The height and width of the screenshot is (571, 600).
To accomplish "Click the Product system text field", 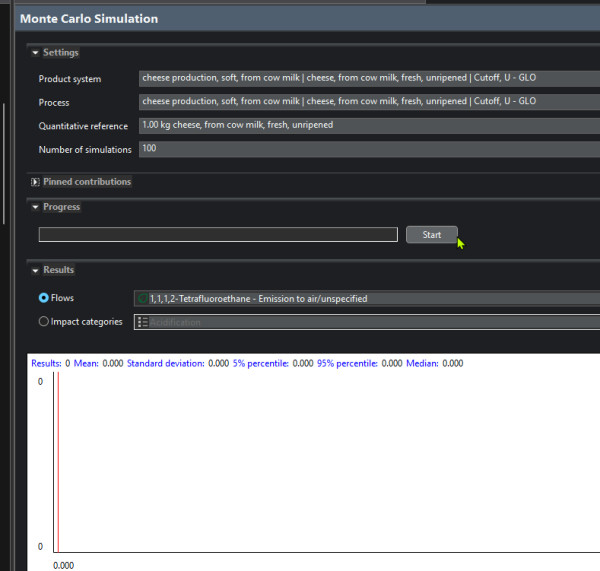I will (366, 78).
